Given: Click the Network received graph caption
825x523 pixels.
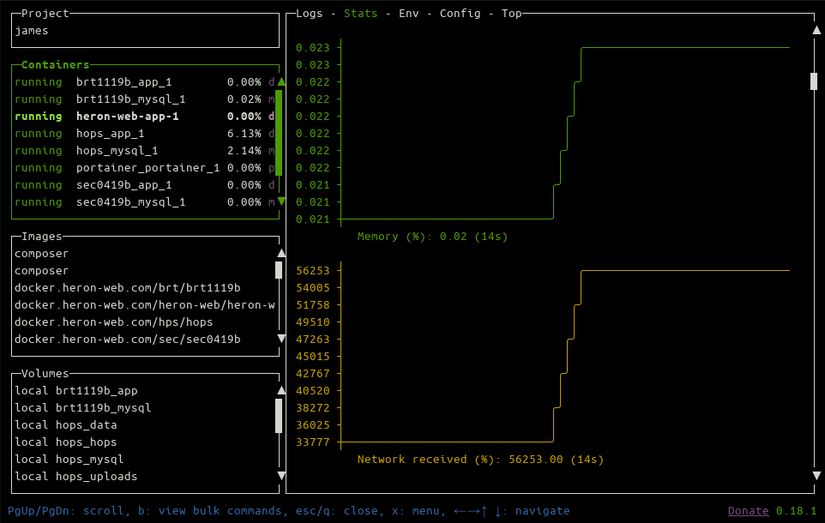Looking at the screenshot, I should [480, 459].
